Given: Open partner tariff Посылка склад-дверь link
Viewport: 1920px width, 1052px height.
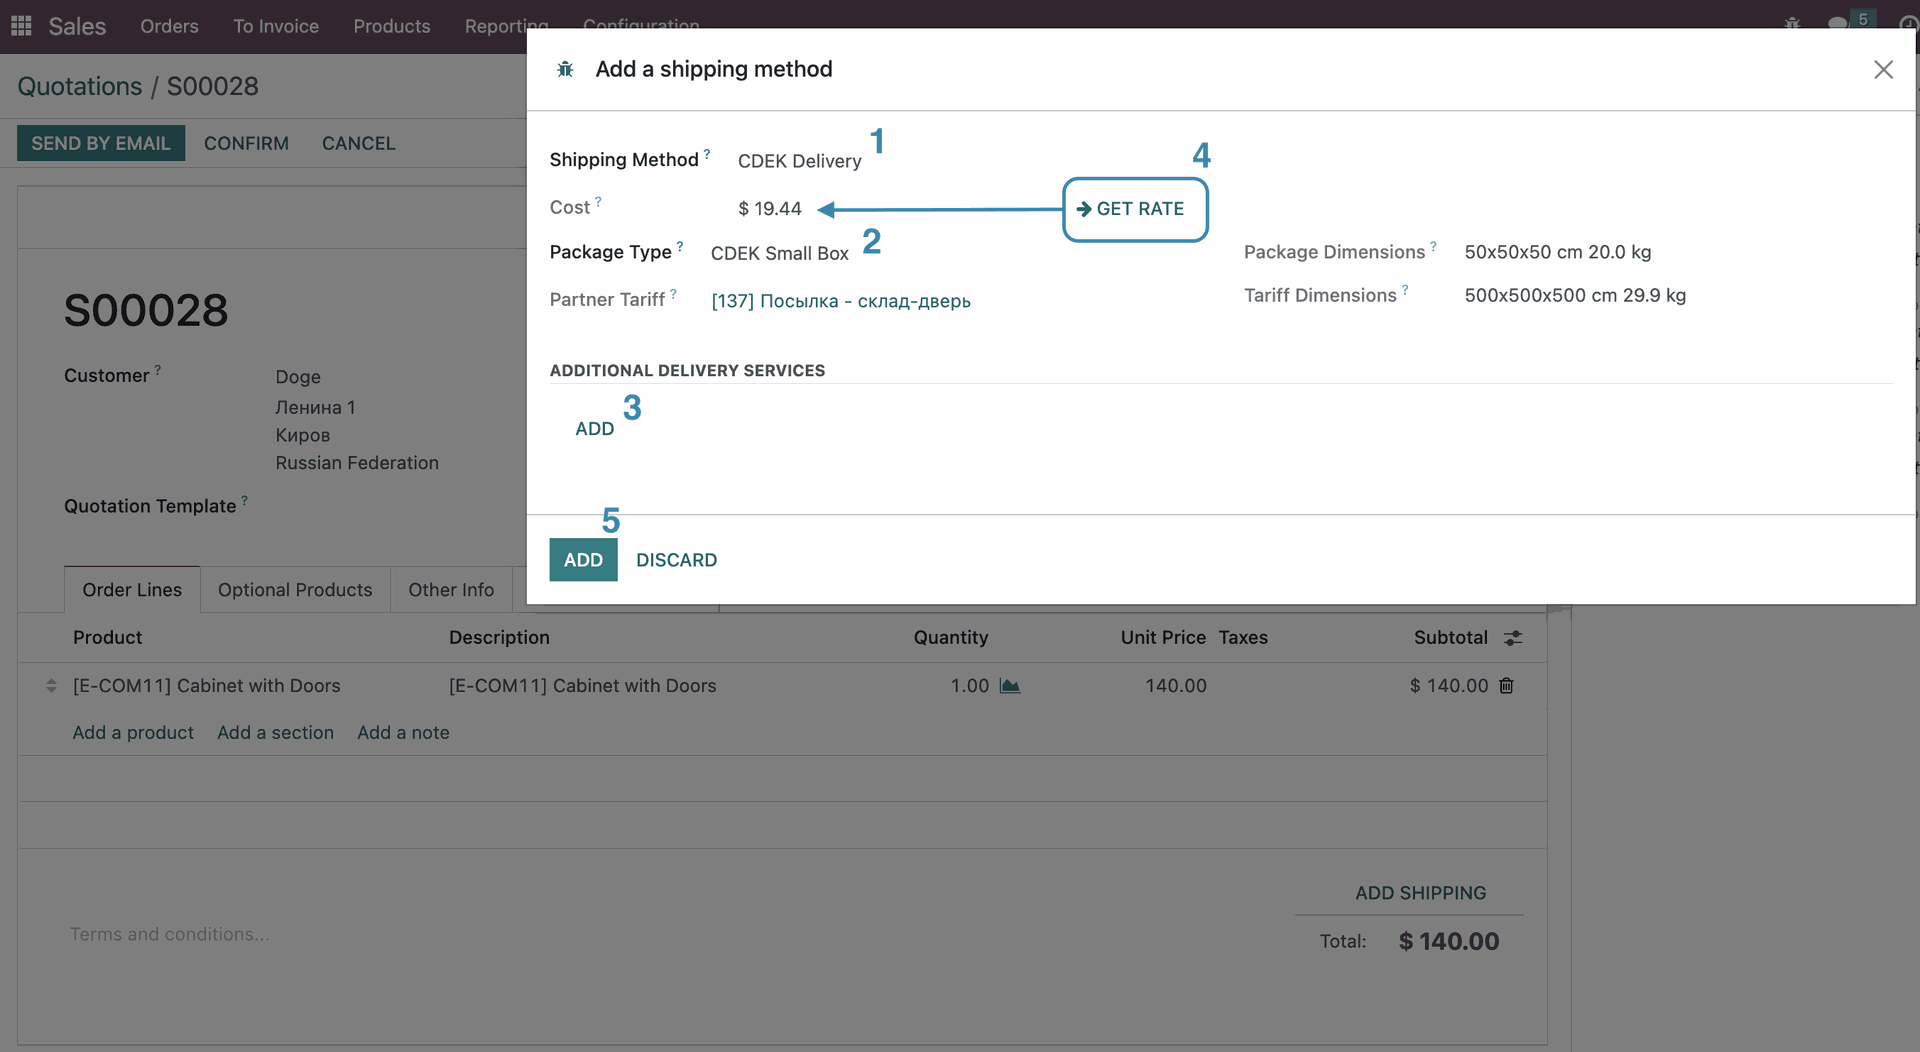Looking at the screenshot, I should [840, 301].
